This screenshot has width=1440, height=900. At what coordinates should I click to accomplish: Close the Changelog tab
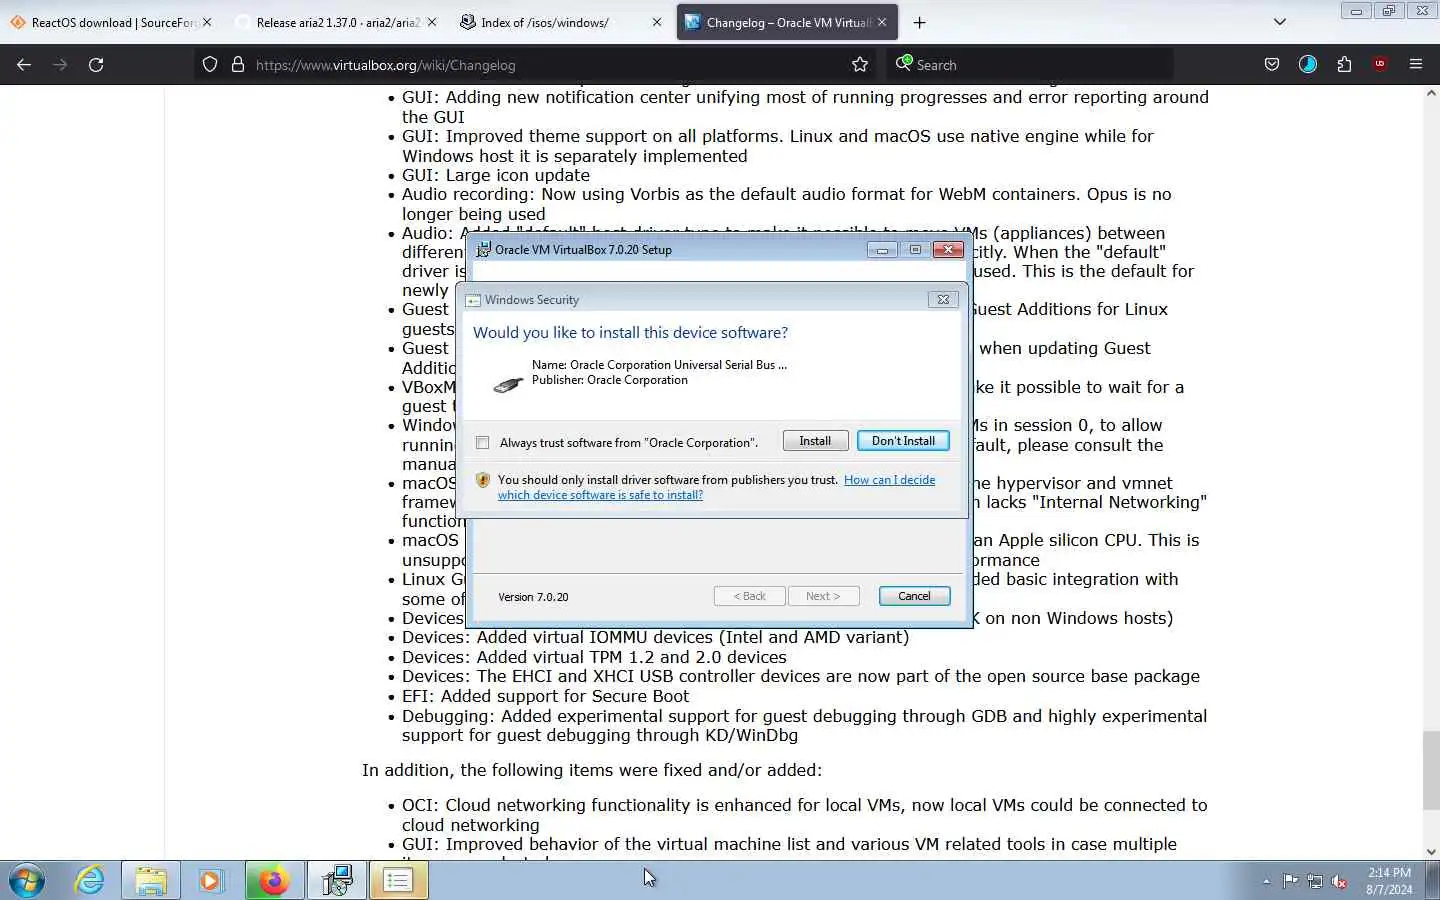pyautogui.click(x=882, y=22)
